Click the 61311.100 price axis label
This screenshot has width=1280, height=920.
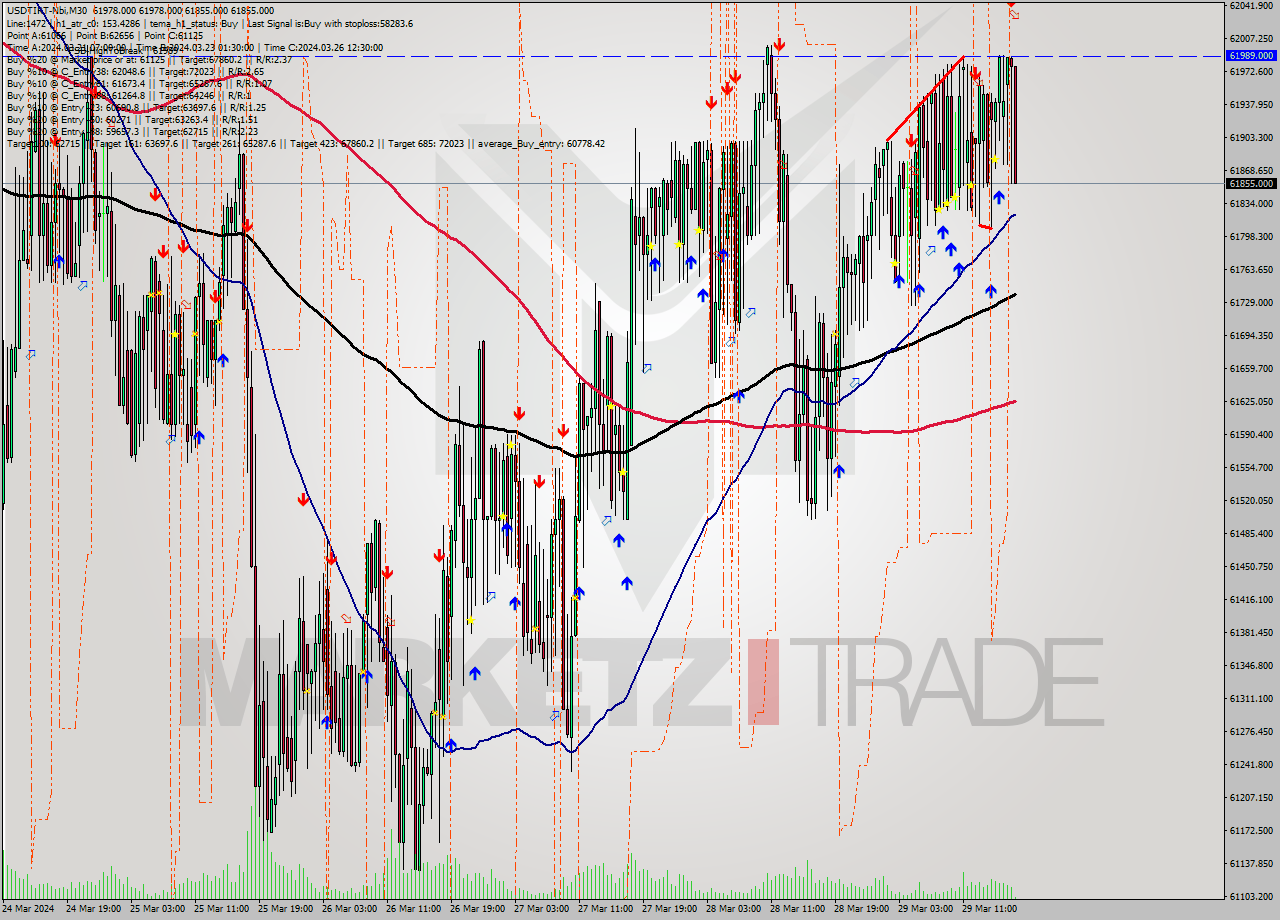pos(1251,698)
